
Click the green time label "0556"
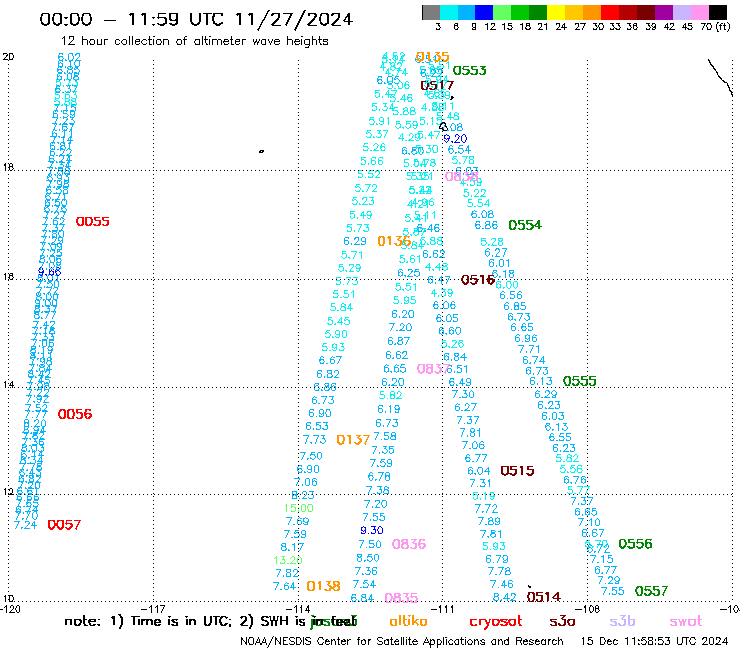pyautogui.click(x=635, y=544)
